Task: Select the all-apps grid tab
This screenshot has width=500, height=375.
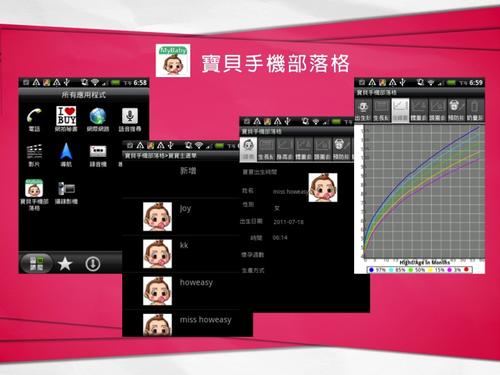Action: 36,264
